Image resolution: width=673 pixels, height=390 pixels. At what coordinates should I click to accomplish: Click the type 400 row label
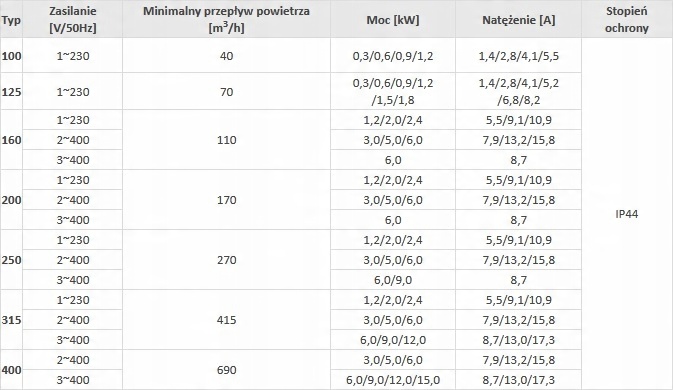click(11, 370)
